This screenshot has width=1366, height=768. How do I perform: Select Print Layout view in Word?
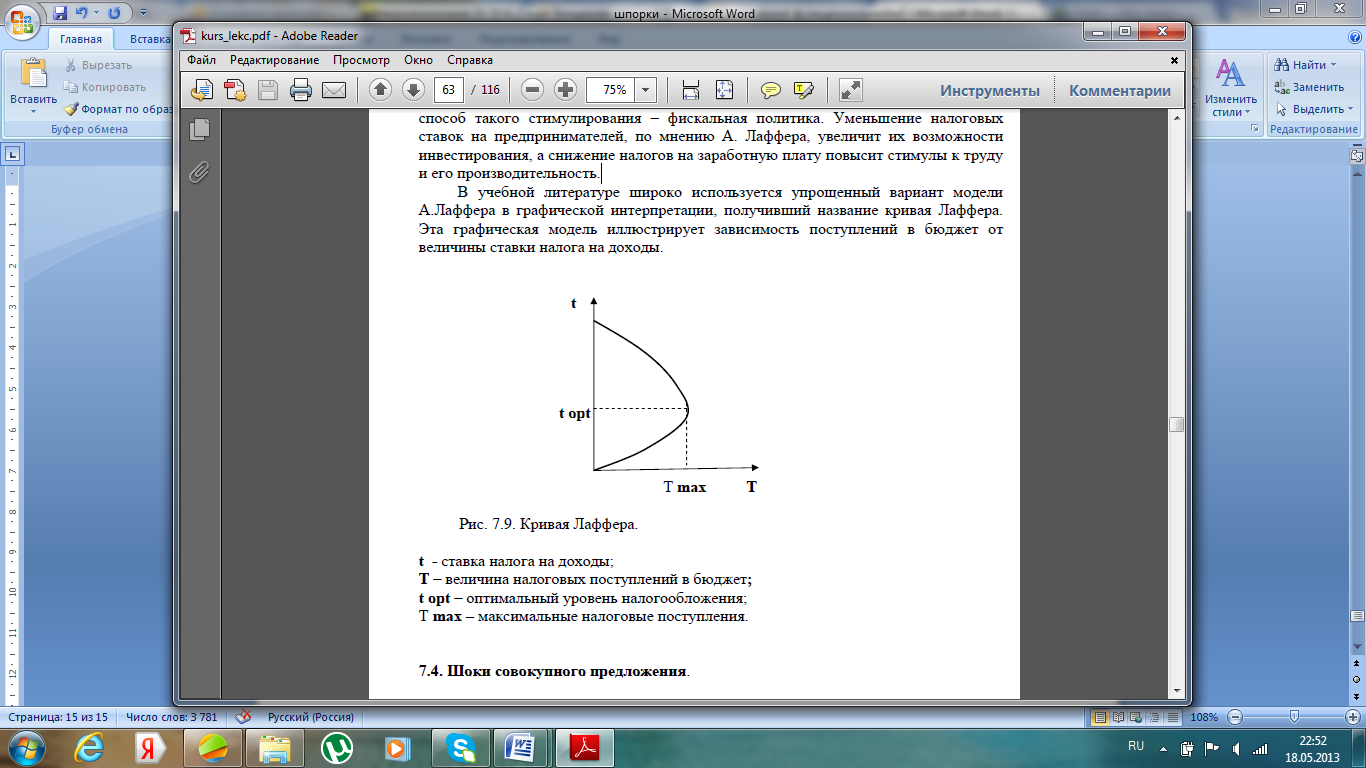pos(1101,717)
